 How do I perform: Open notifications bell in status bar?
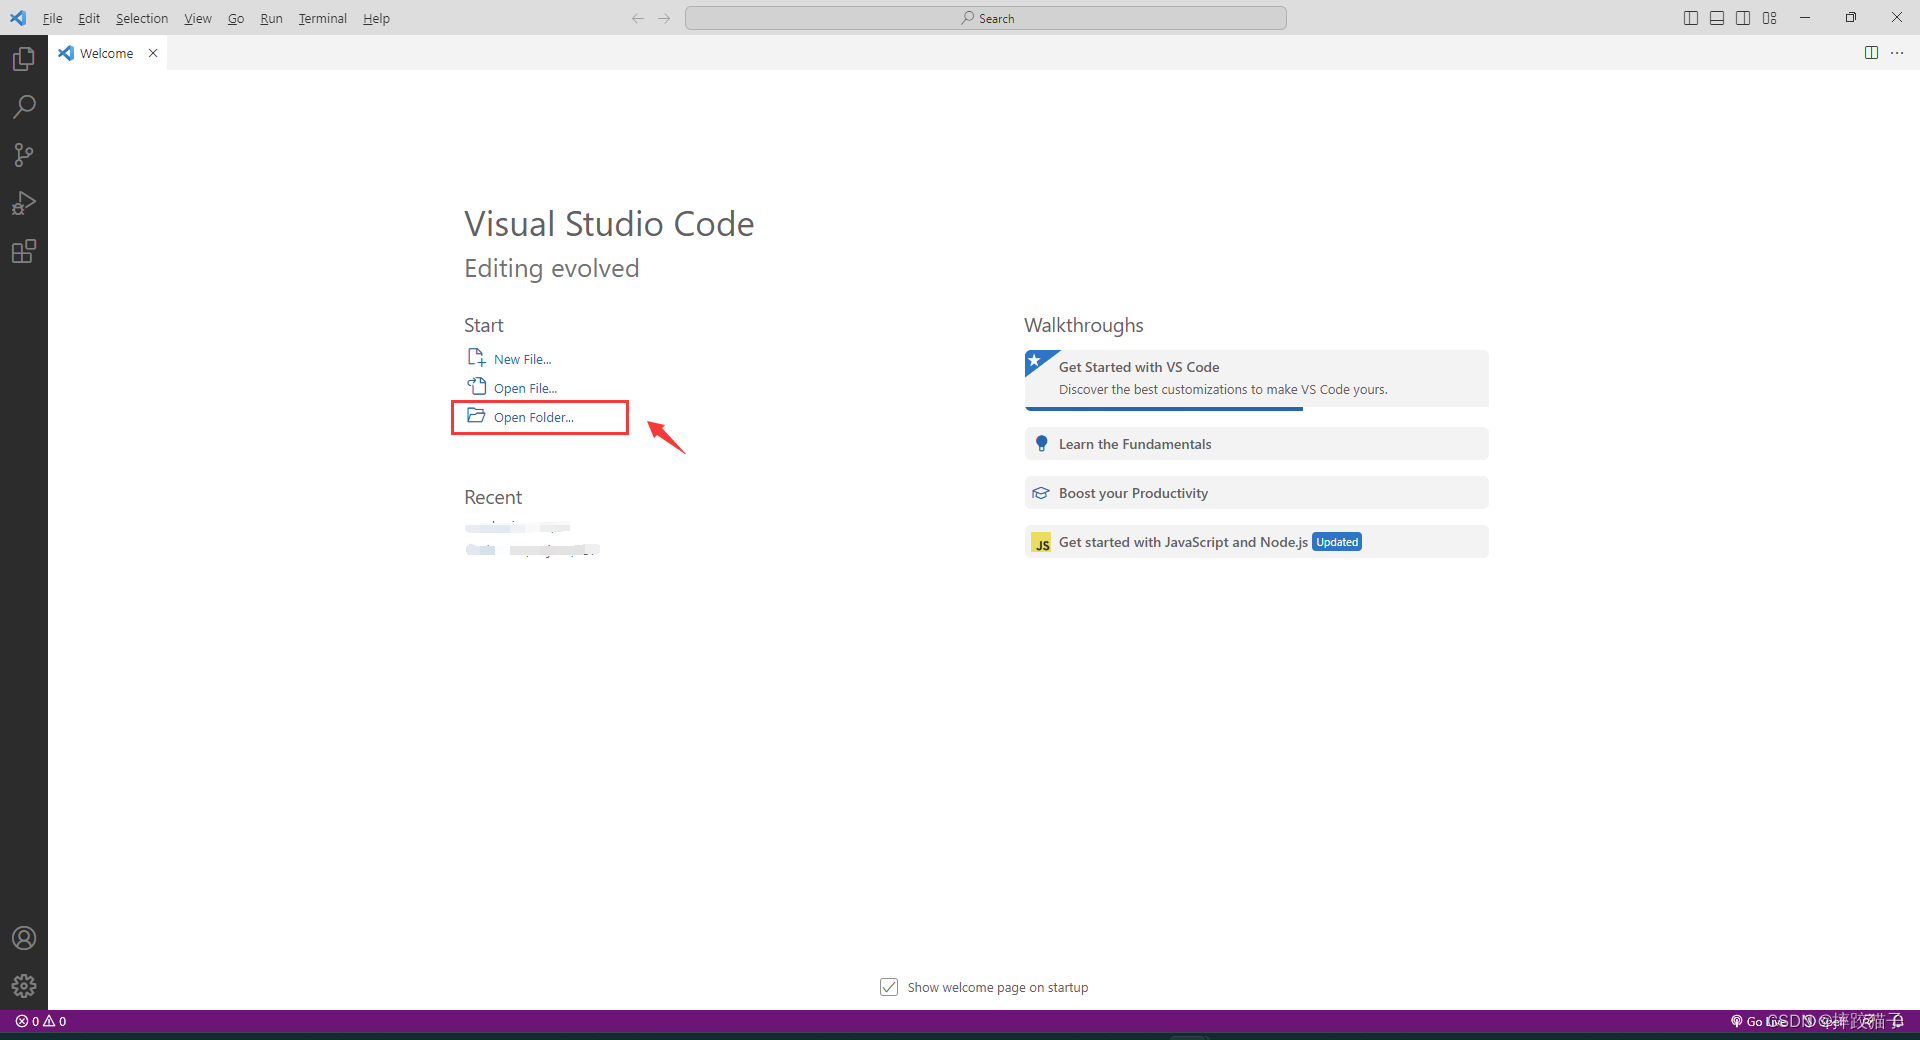[x=1898, y=1021]
